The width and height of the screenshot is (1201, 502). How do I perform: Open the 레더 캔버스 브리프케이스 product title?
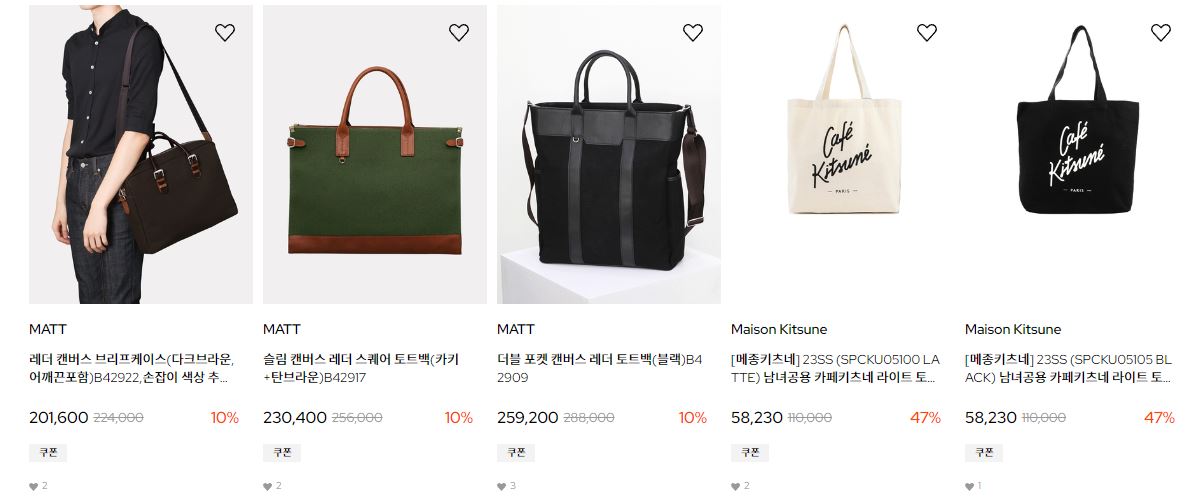(132, 368)
